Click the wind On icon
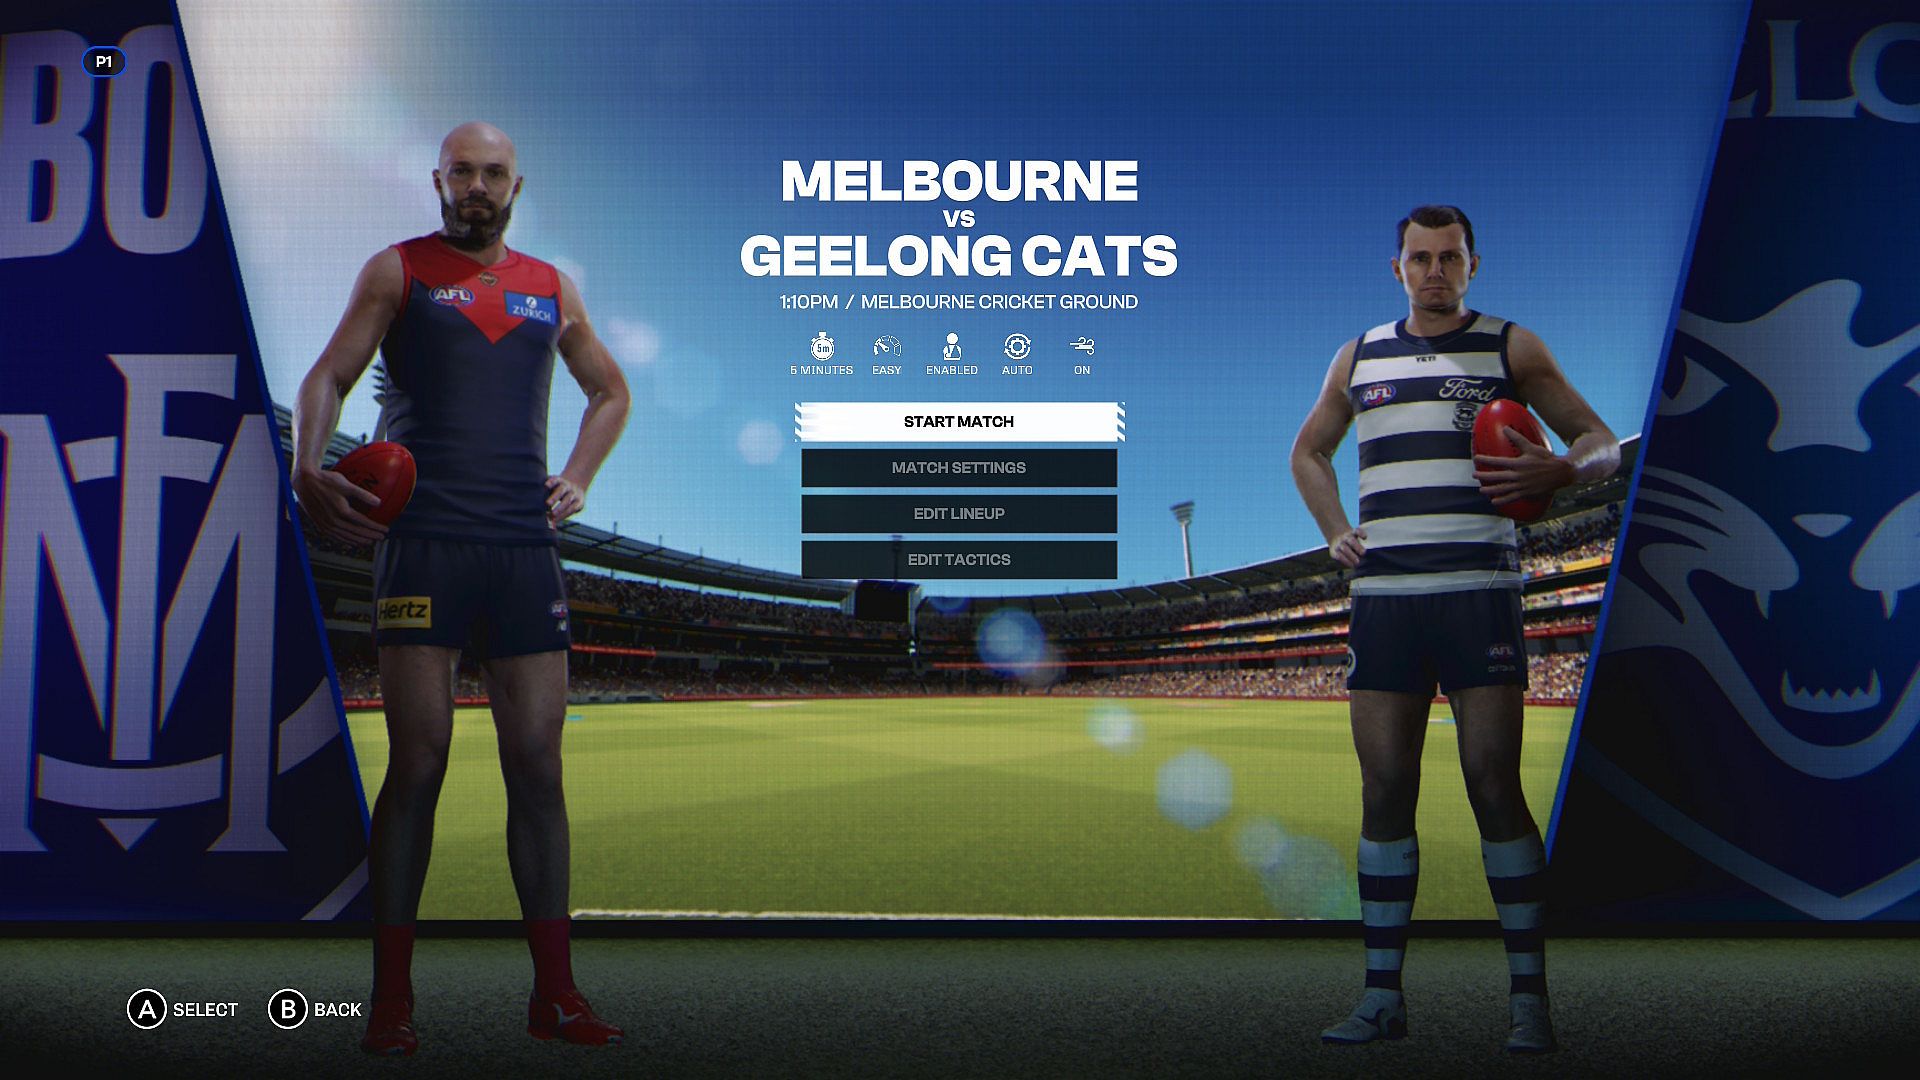 coord(1082,346)
